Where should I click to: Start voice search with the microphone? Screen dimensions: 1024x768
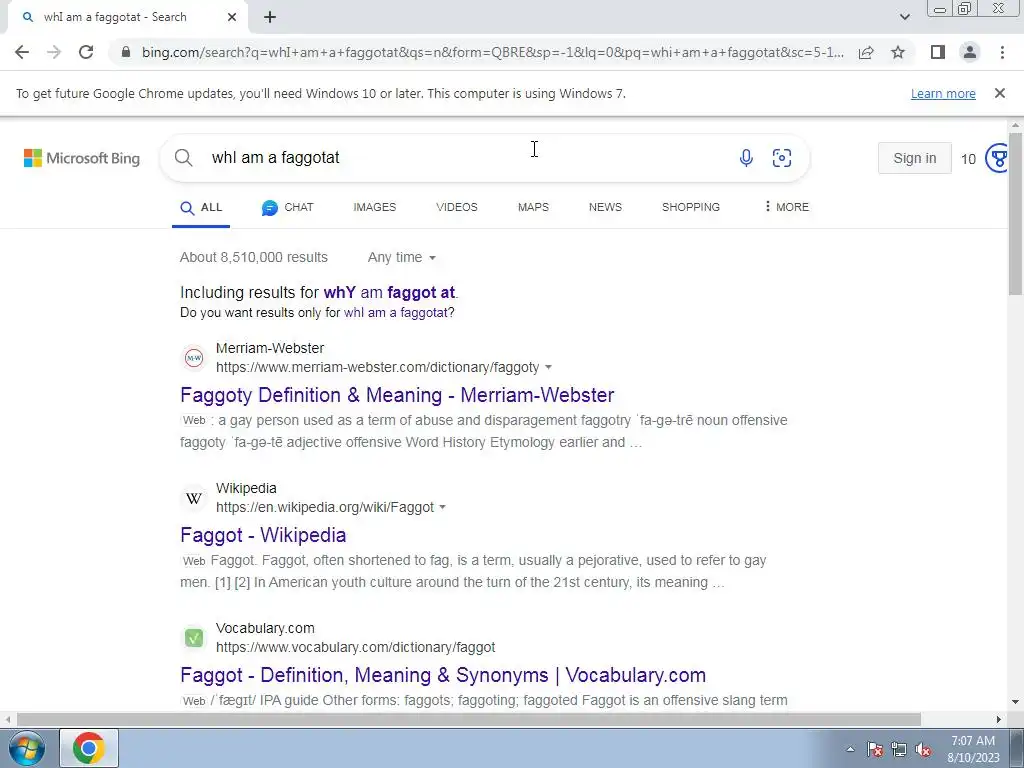point(746,158)
